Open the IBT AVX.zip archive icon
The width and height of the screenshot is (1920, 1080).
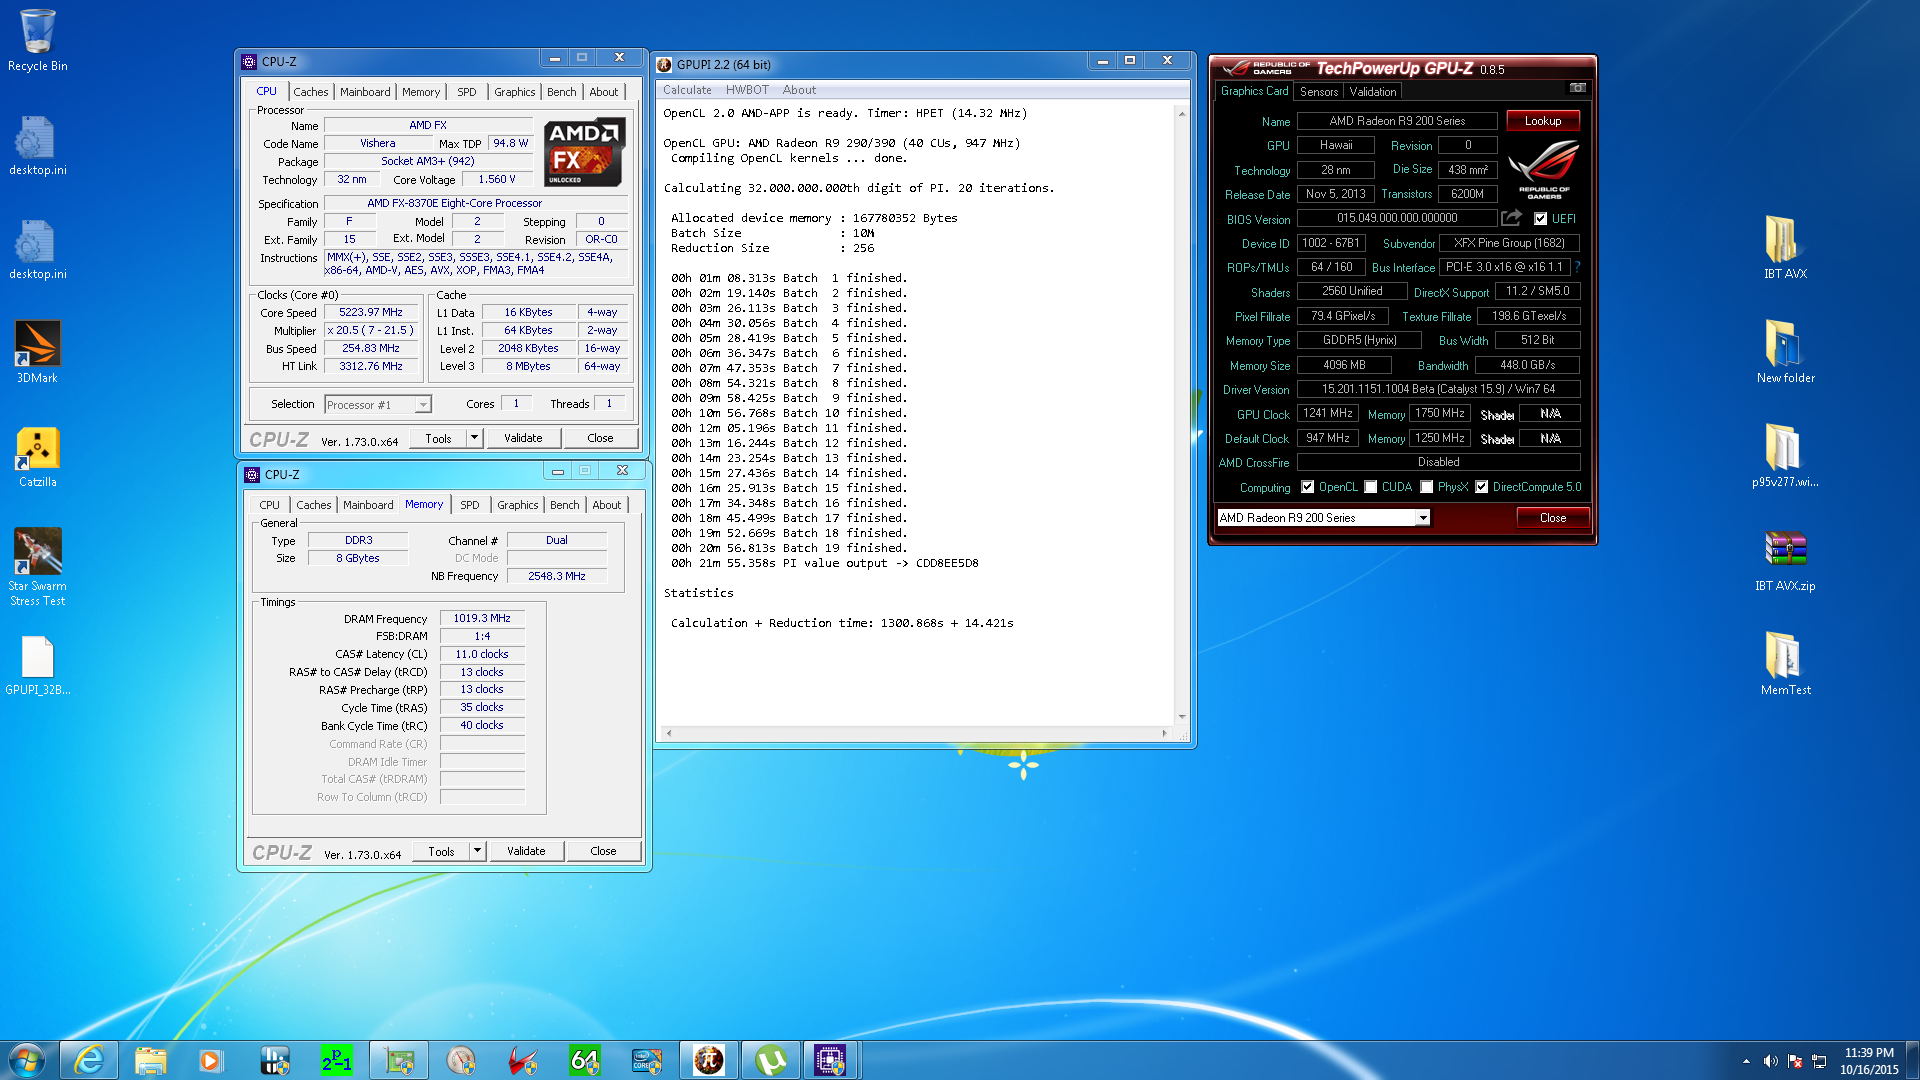pyautogui.click(x=1785, y=560)
